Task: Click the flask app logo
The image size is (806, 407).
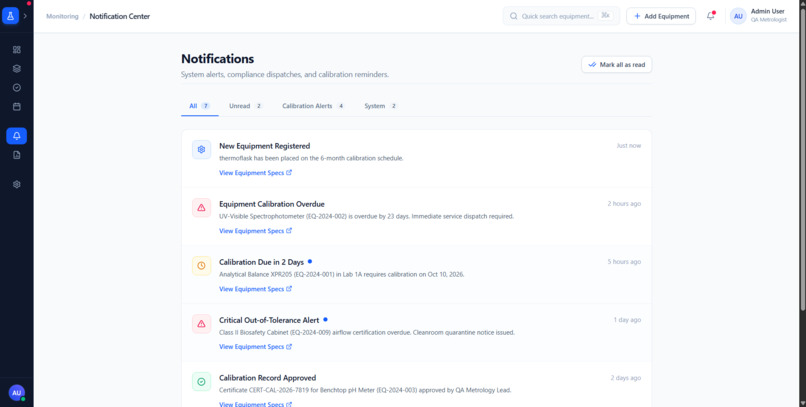Action: coord(10,16)
